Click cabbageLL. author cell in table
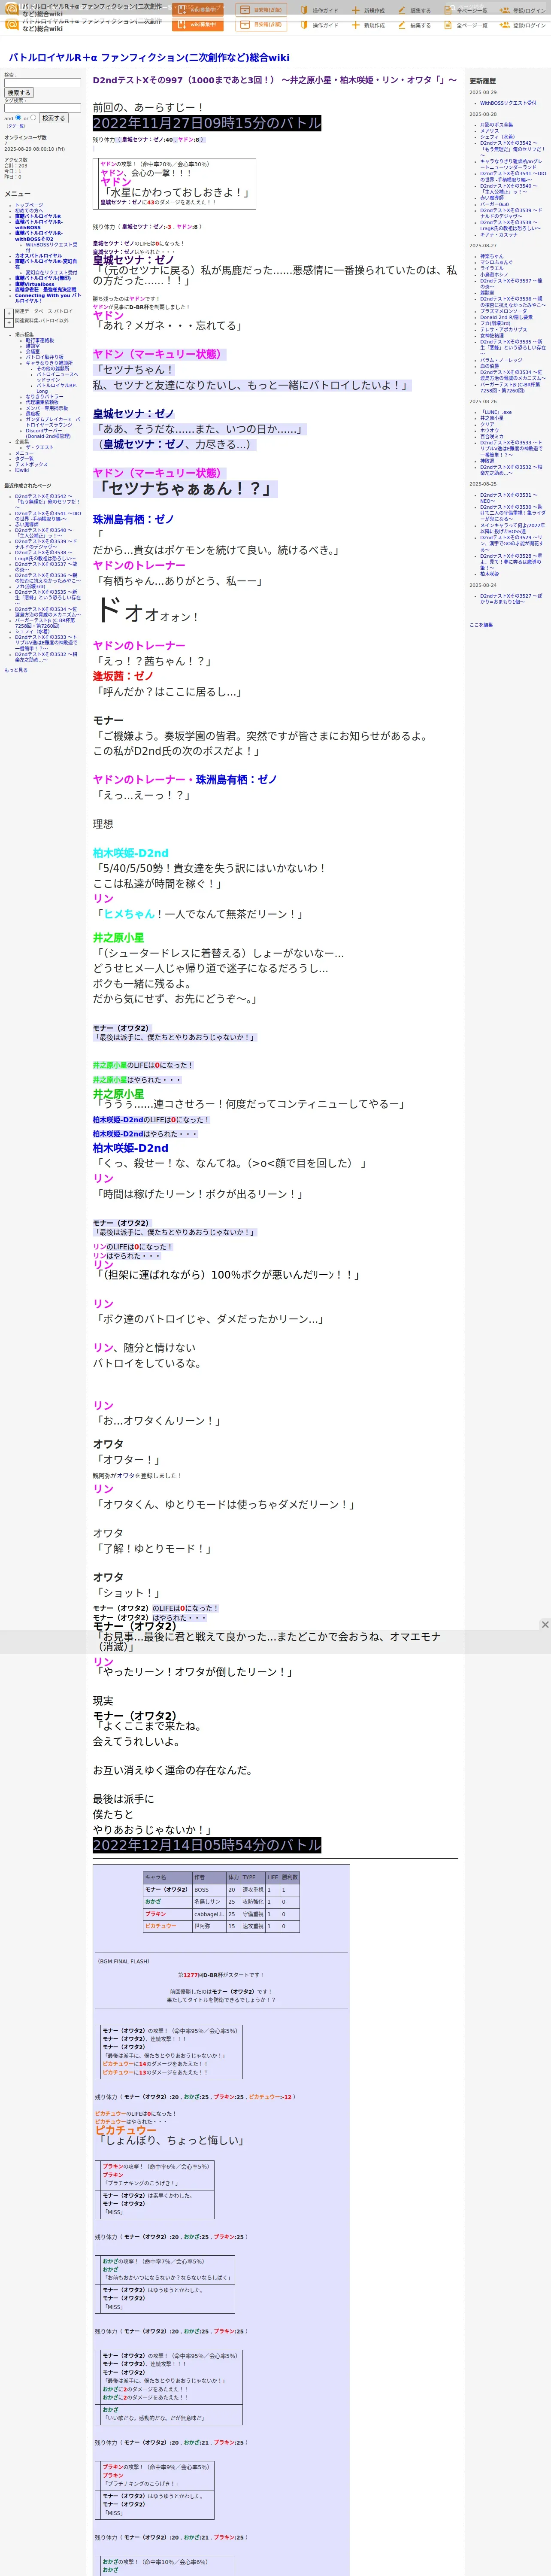551x2576 pixels. coord(209,1914)
